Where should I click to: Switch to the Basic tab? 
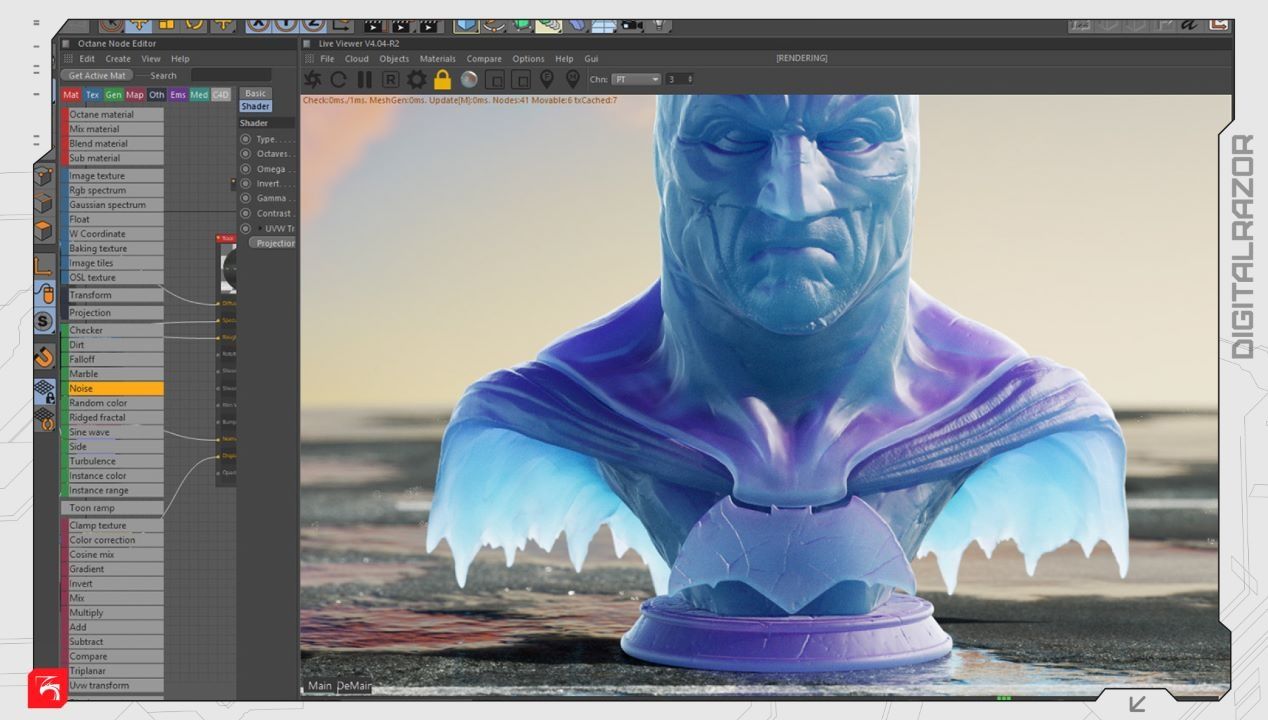tap(256, 93)
